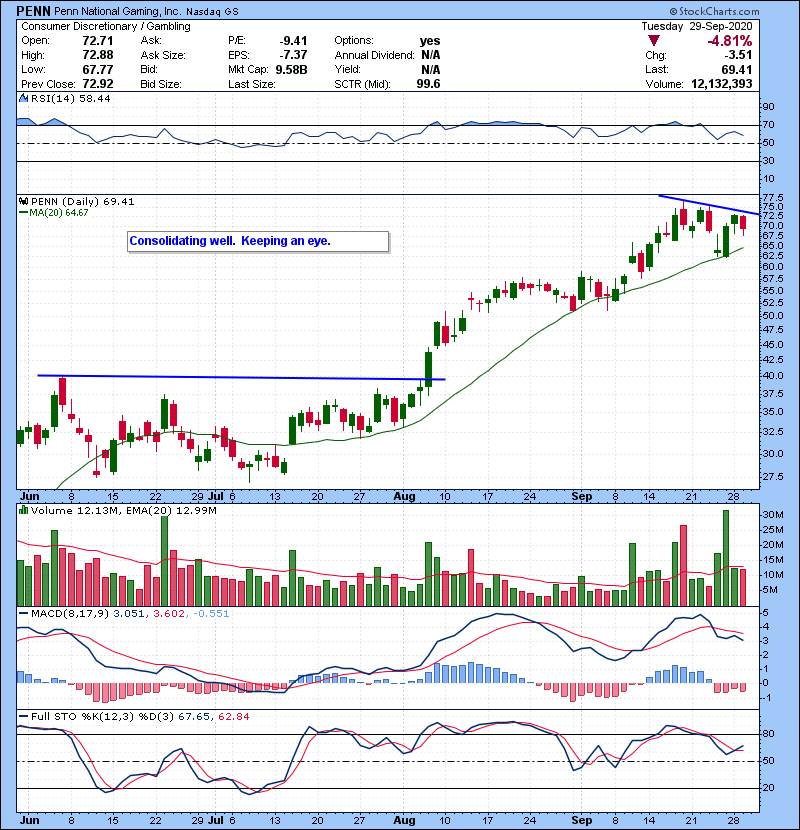Click the Jun label on price axis

[30, 497]
